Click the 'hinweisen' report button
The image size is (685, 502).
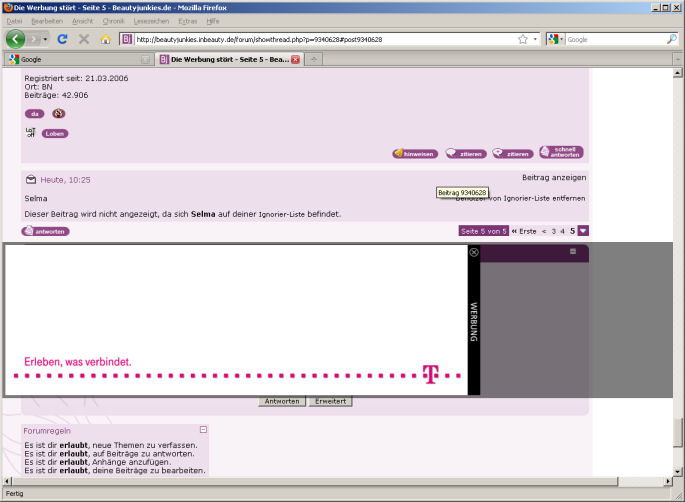pyautogui.click(x=414, y=153)
